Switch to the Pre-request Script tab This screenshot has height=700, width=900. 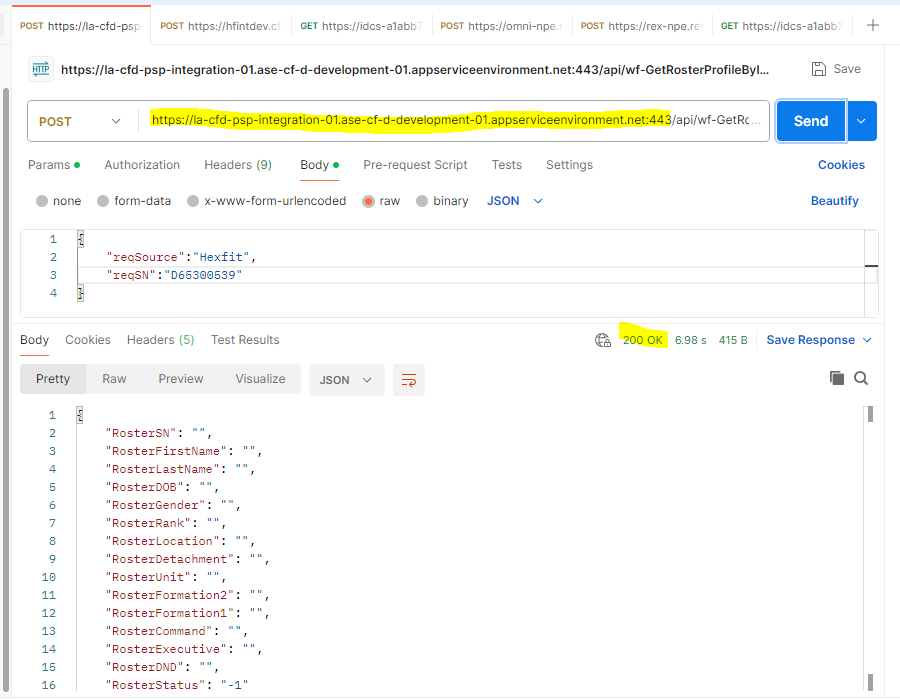tap(415, 164)
